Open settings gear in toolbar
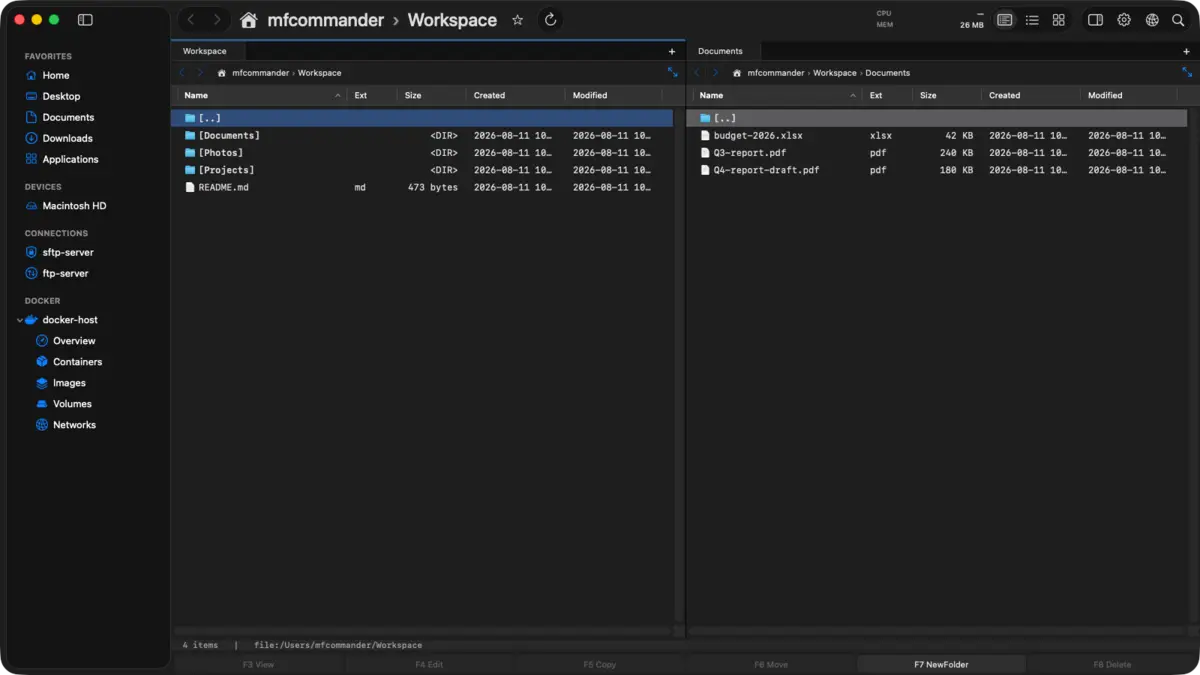Screen dimensions: 1200x675 (1124, 20)
